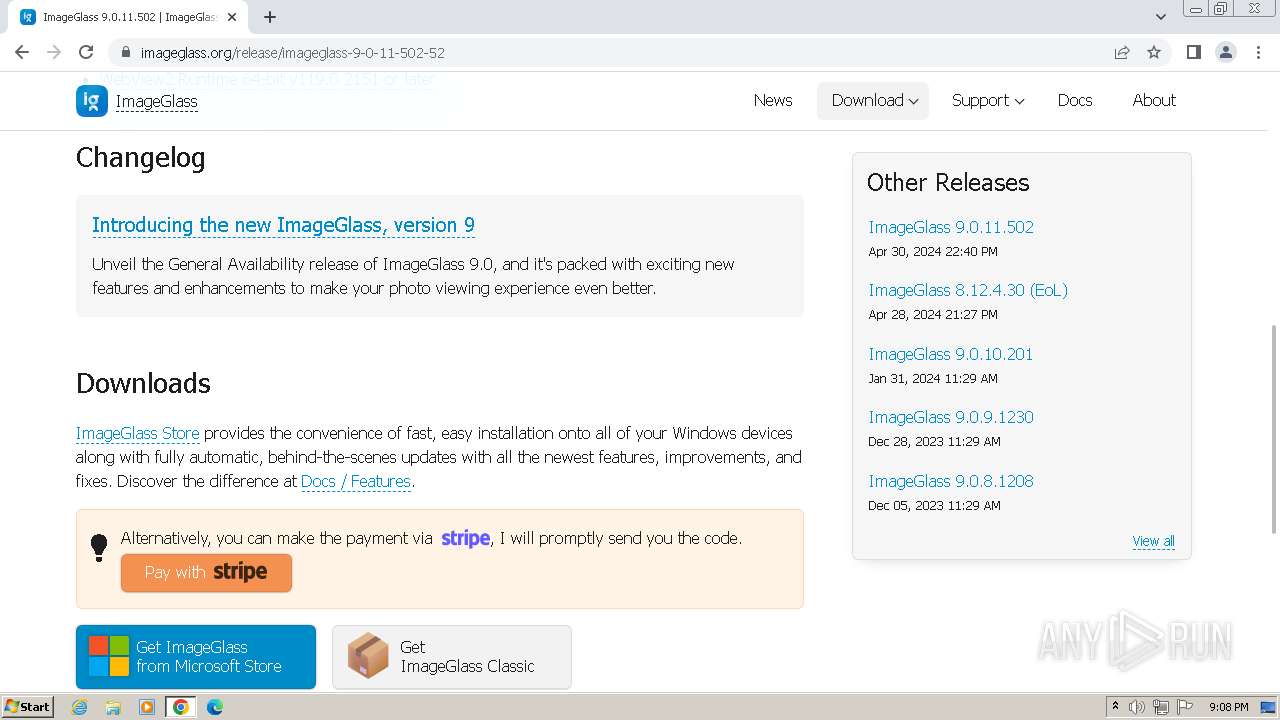The height and width of the screenshot is (720, 1280).
Task: Click the ImageGlass brand name link
Action: [x=156, y=101]
